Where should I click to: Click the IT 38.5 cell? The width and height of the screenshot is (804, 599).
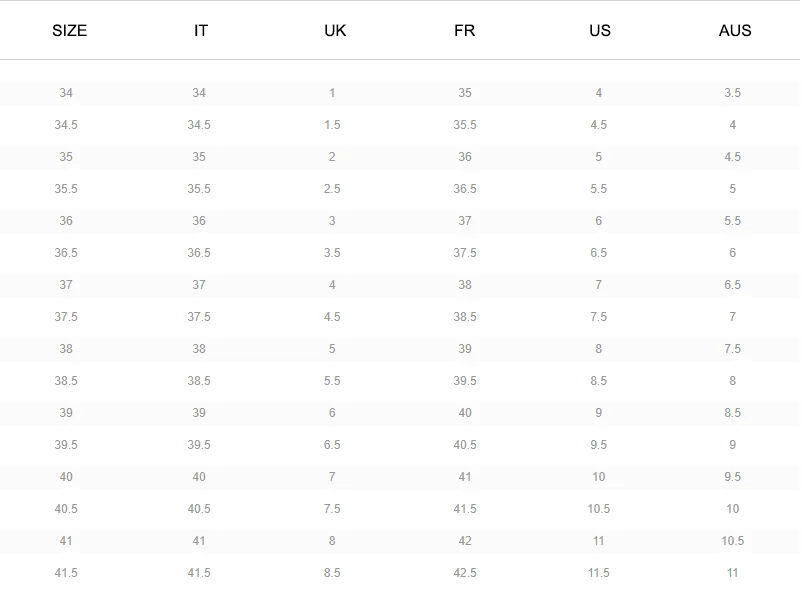point(199,381)
